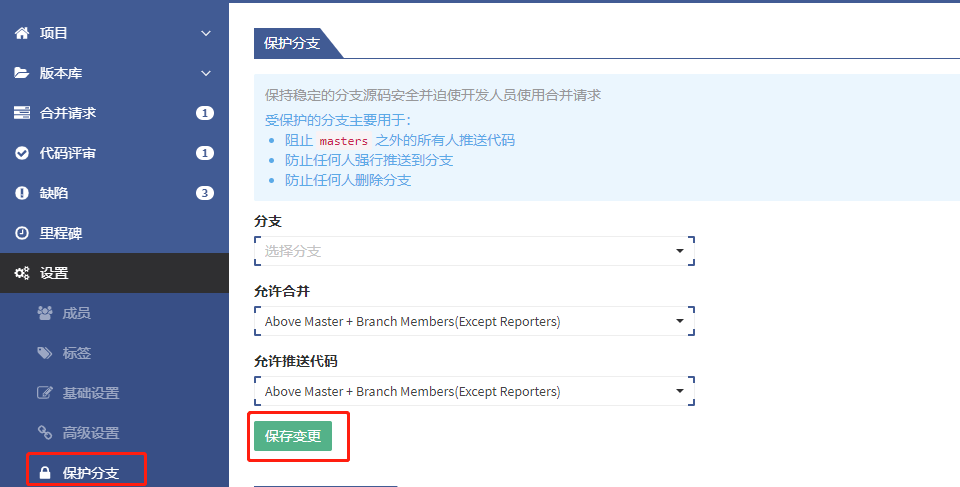The image size is (960, 487).
Task: Click the merge request icon beside 合并请求
Action: (22, 113)
